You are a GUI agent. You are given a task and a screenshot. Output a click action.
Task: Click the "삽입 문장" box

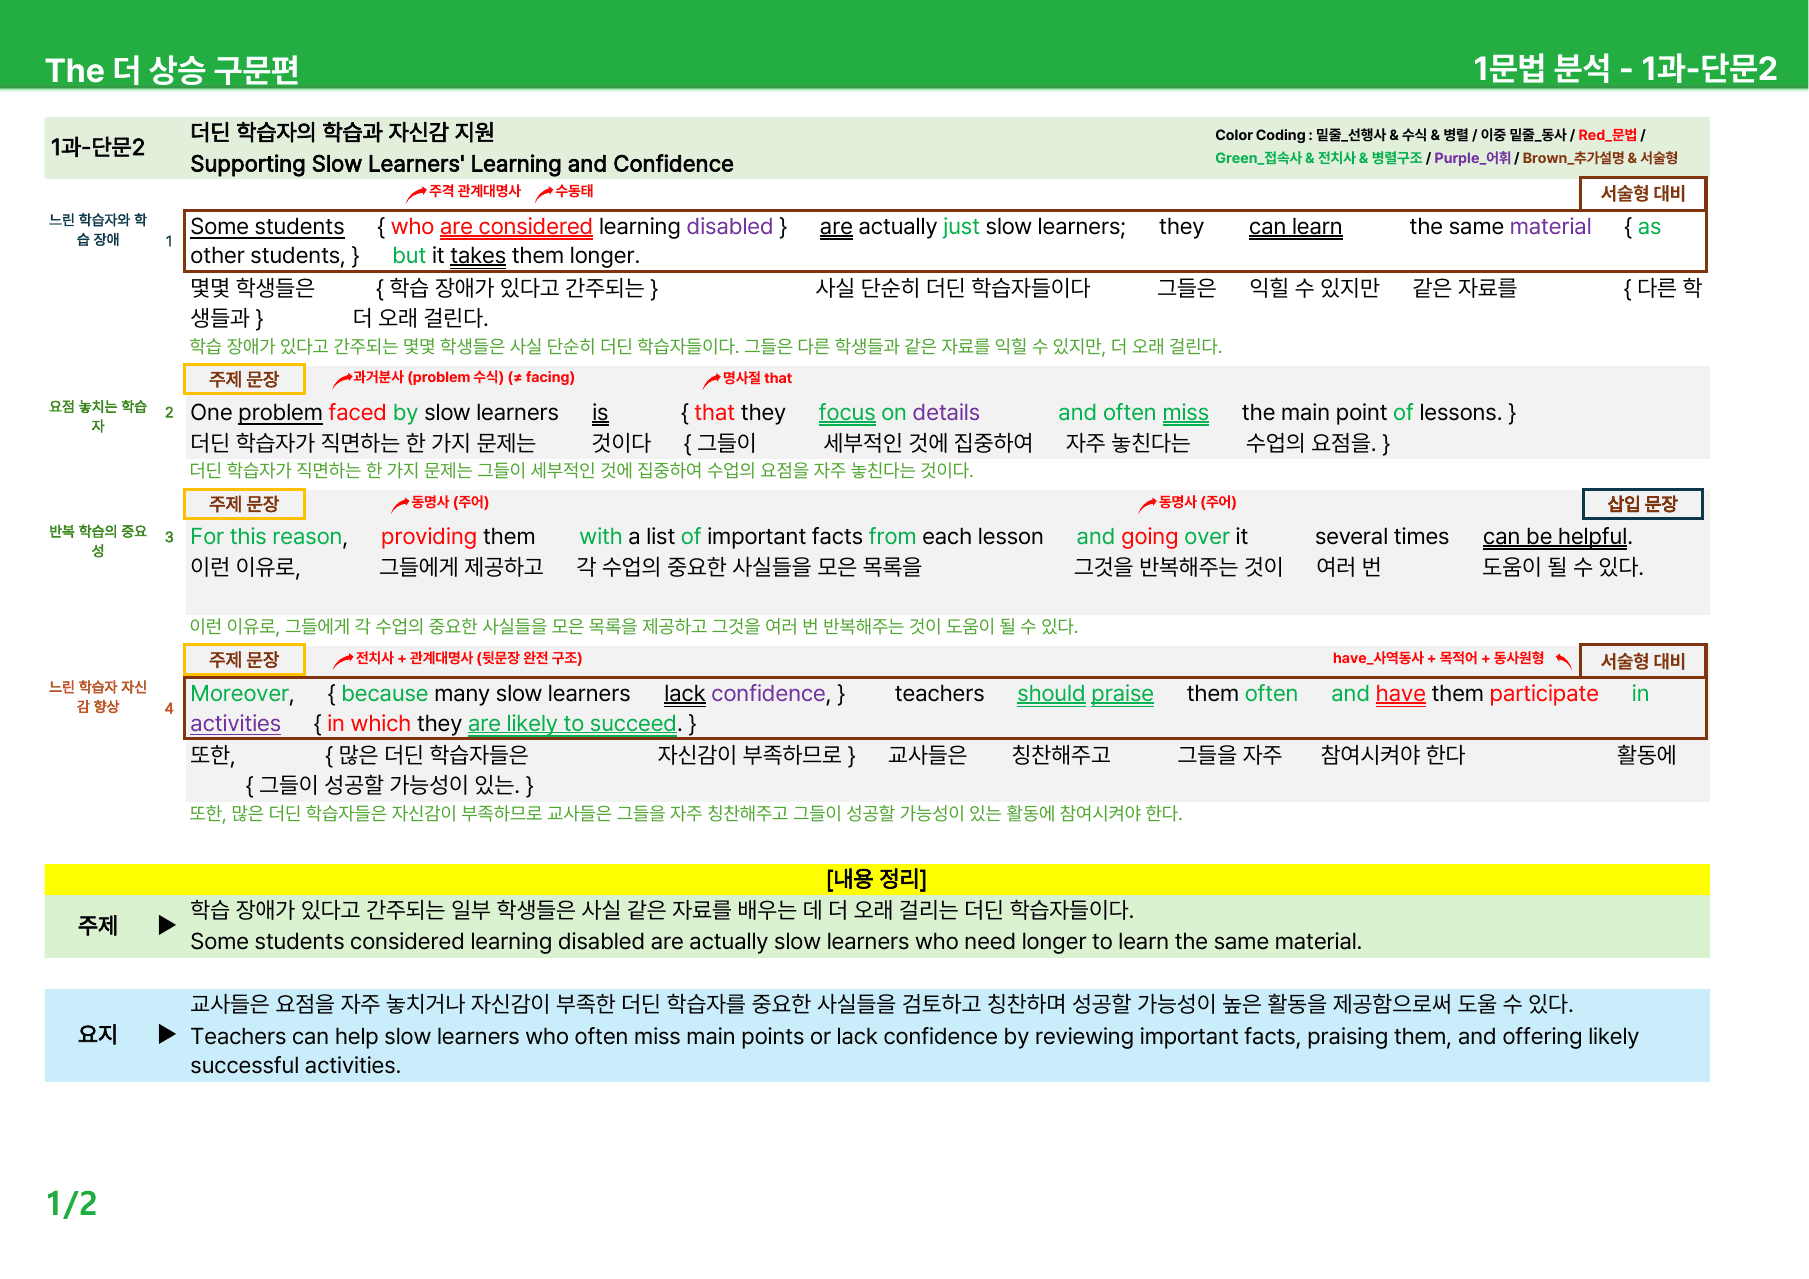[x=1642, y=504]
